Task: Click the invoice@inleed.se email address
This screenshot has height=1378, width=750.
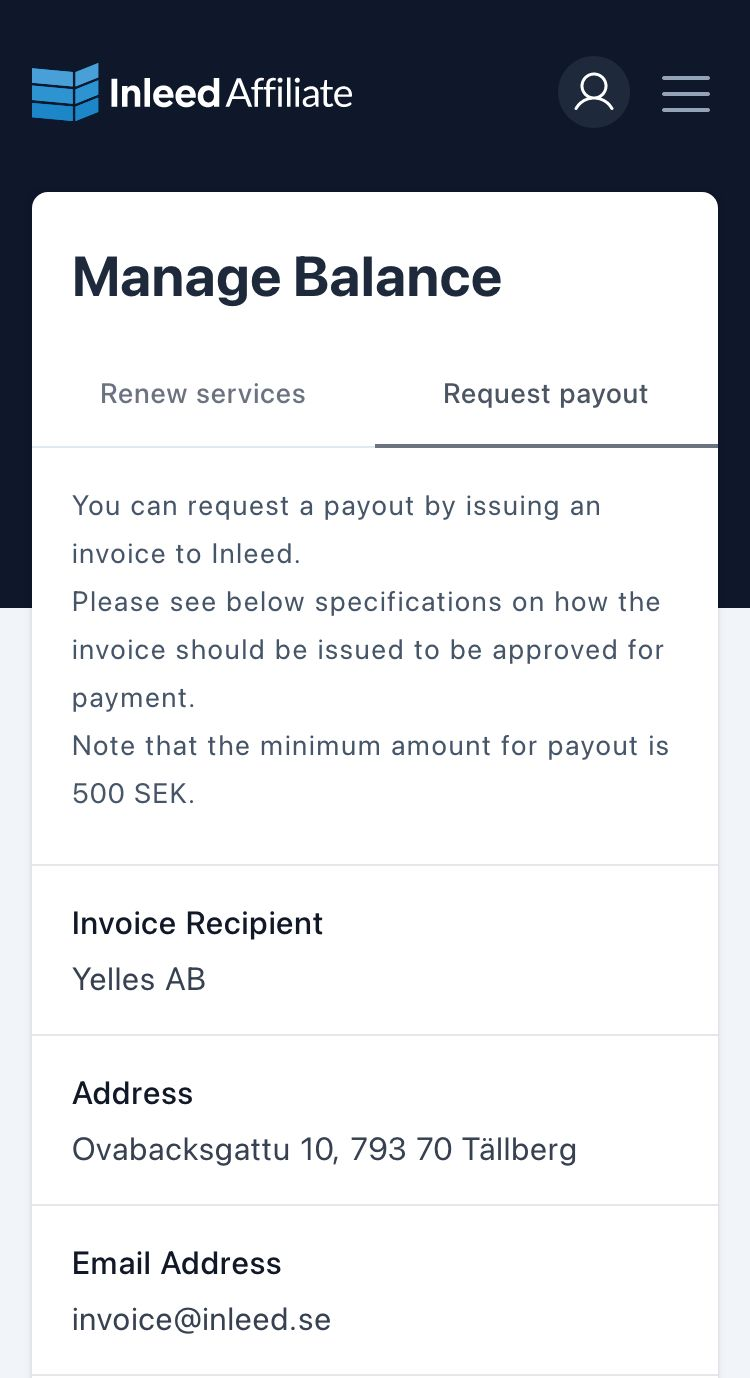Action: pos(201,1319)
